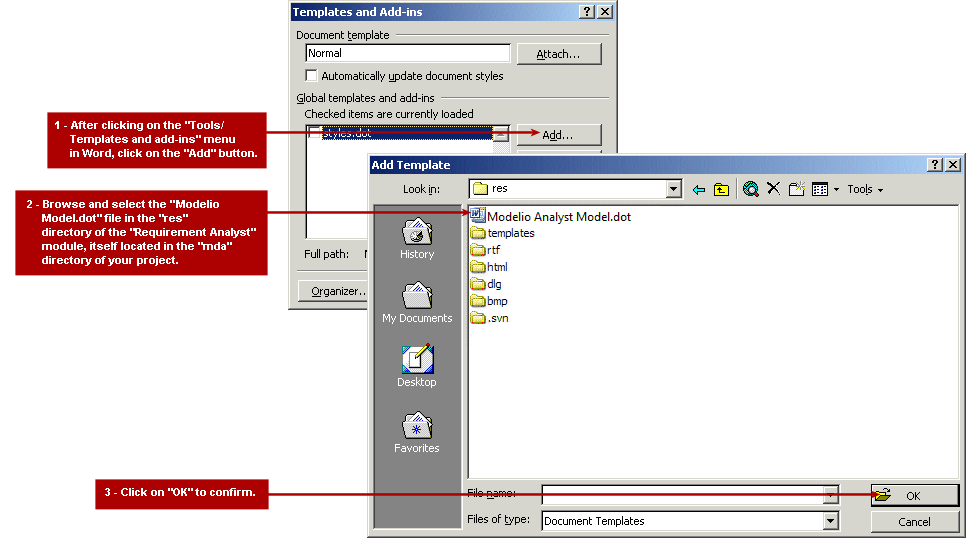This screenshot has height=538, width=966.
Task: Open the templates folder
Action: coord(503,233)
